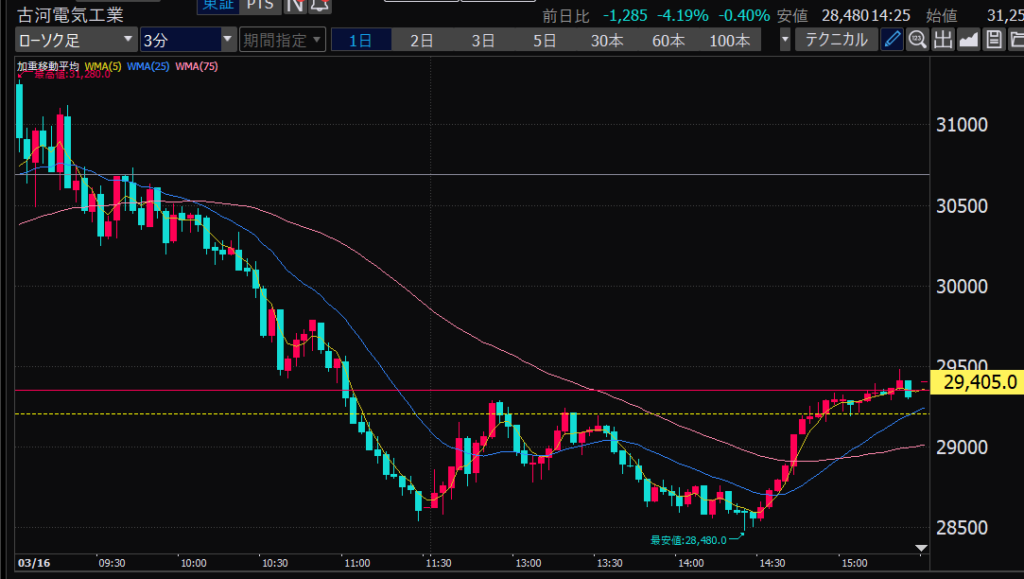Switch to the 東証 exchange toggle

coord(215,5)
